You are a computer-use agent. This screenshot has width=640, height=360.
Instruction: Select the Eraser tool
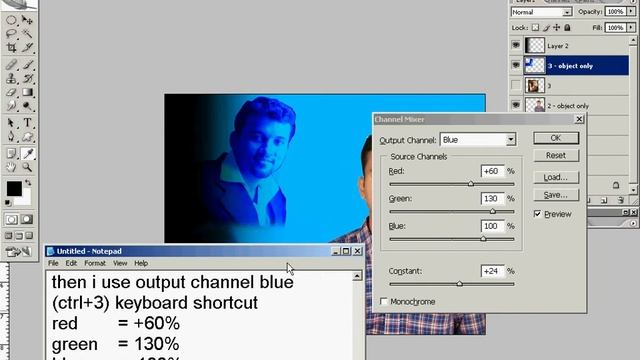tap(11, 92)
